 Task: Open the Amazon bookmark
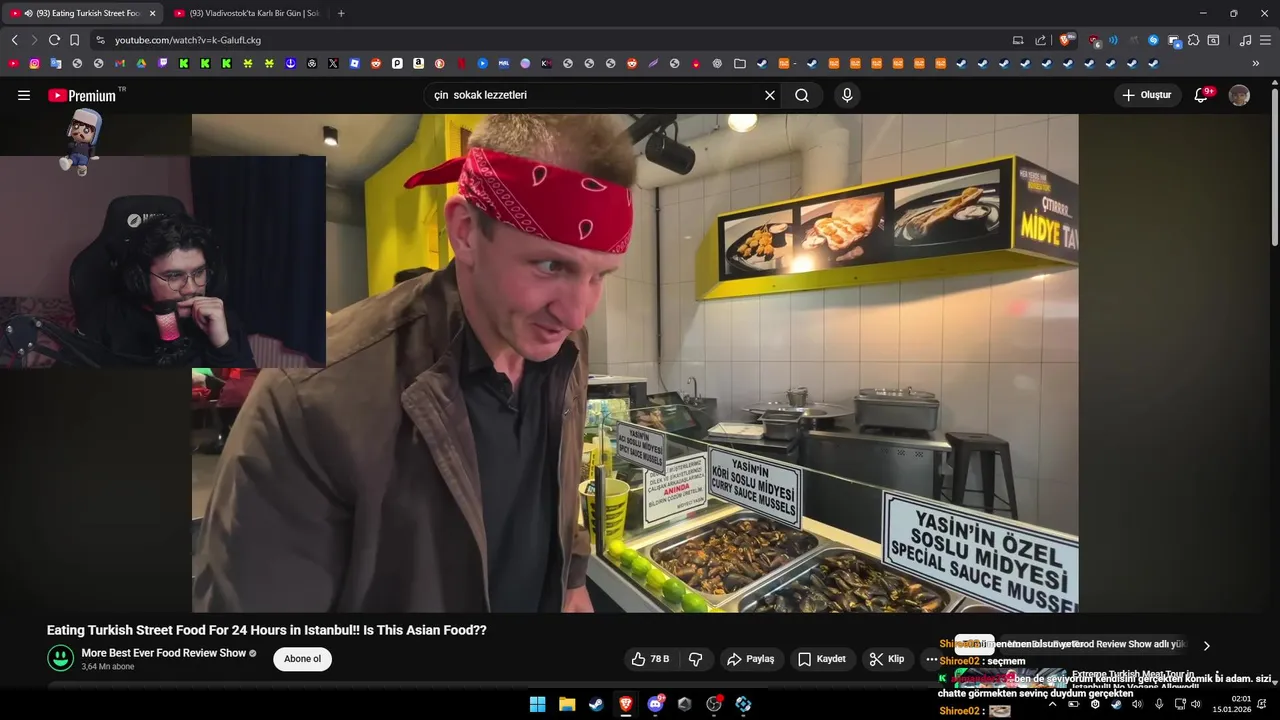click(x=418, y=63)
